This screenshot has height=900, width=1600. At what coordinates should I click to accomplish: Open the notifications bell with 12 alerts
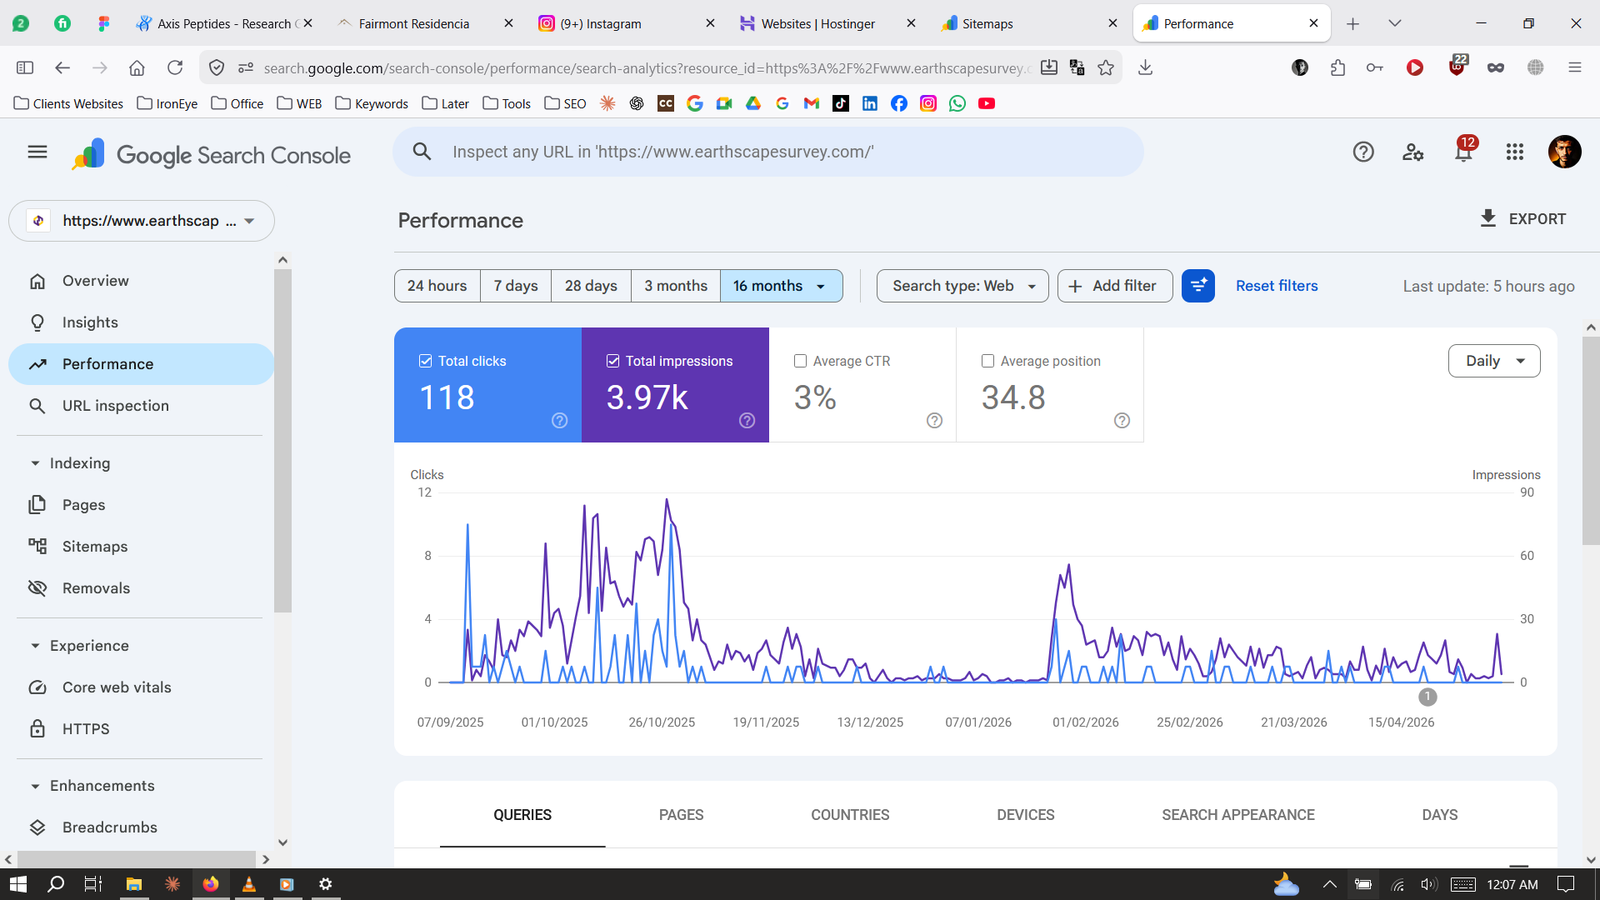point(1464,150)
